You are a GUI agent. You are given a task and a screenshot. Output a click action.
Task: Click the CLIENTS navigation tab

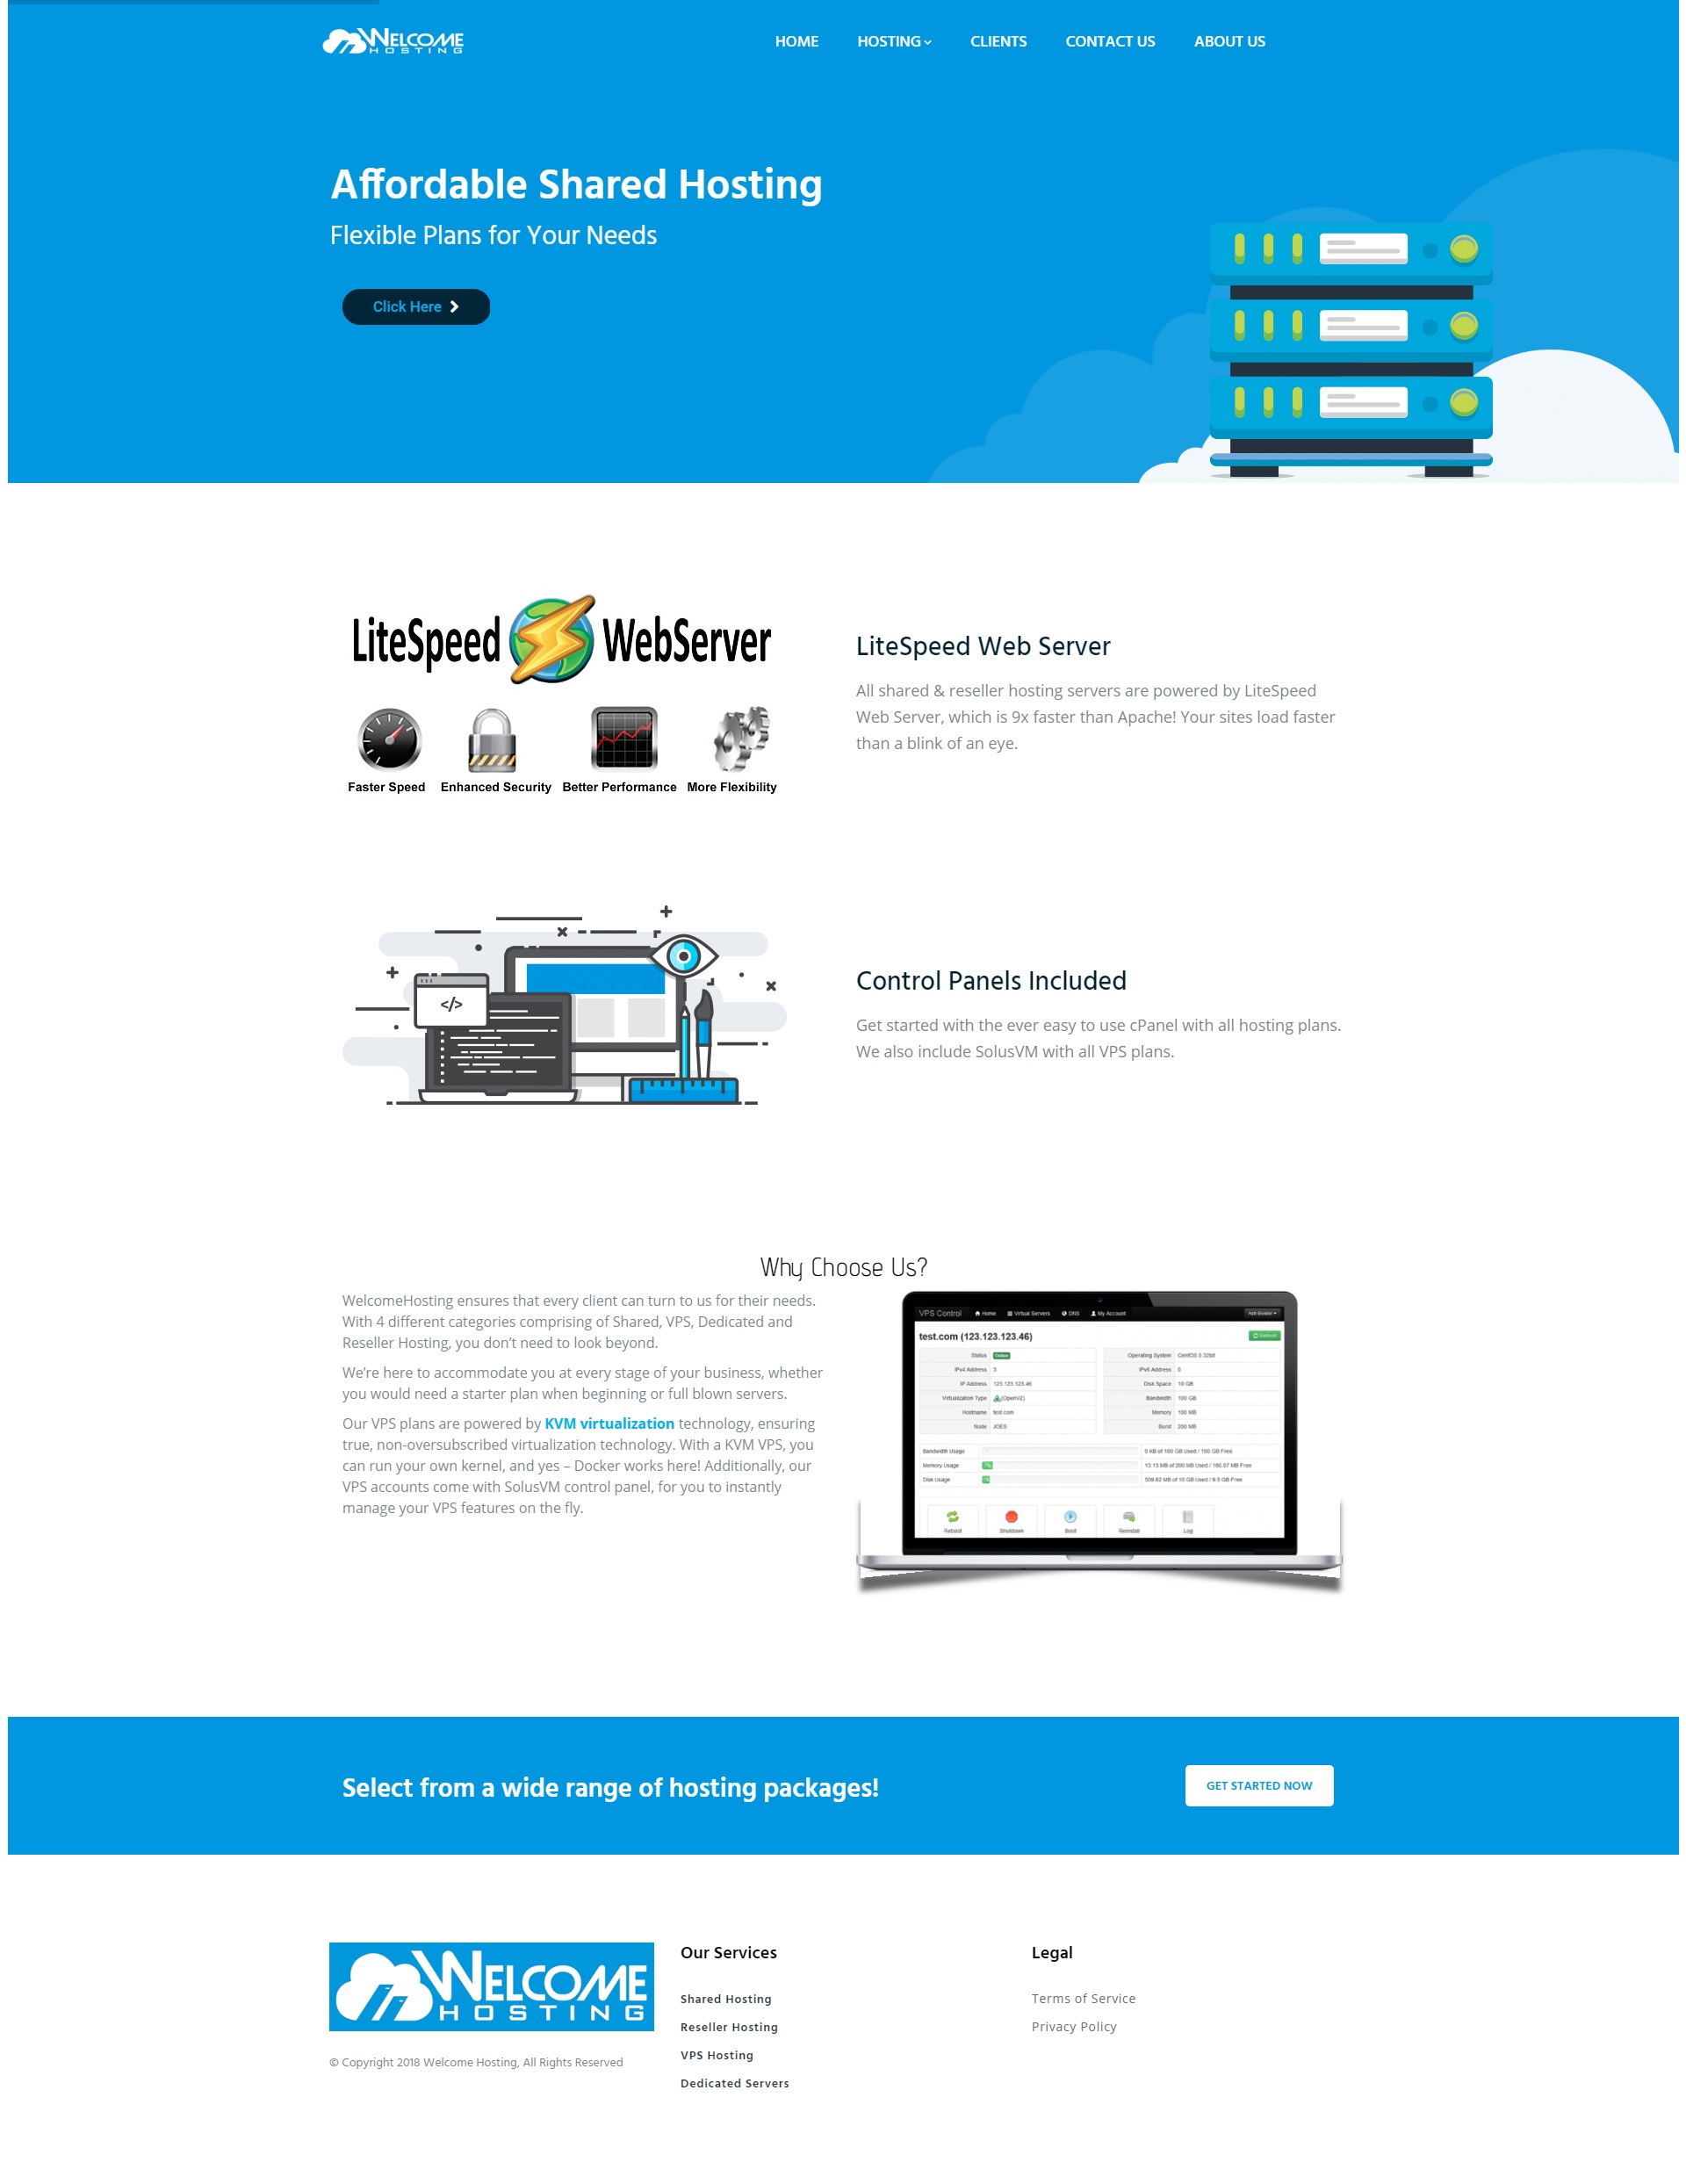(x=998, y=40)
